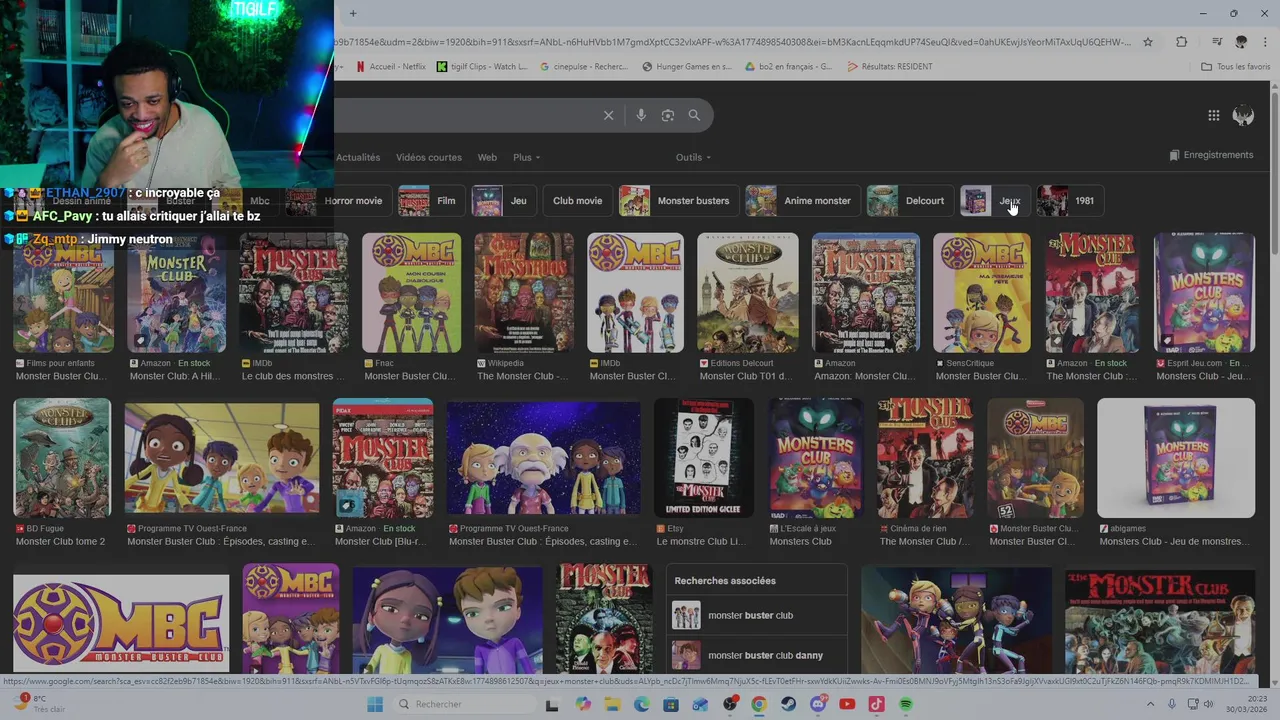Submit search using the magnifying glass icon
The width and height of the screenshot is (1280, 720).
coord(694,115)
